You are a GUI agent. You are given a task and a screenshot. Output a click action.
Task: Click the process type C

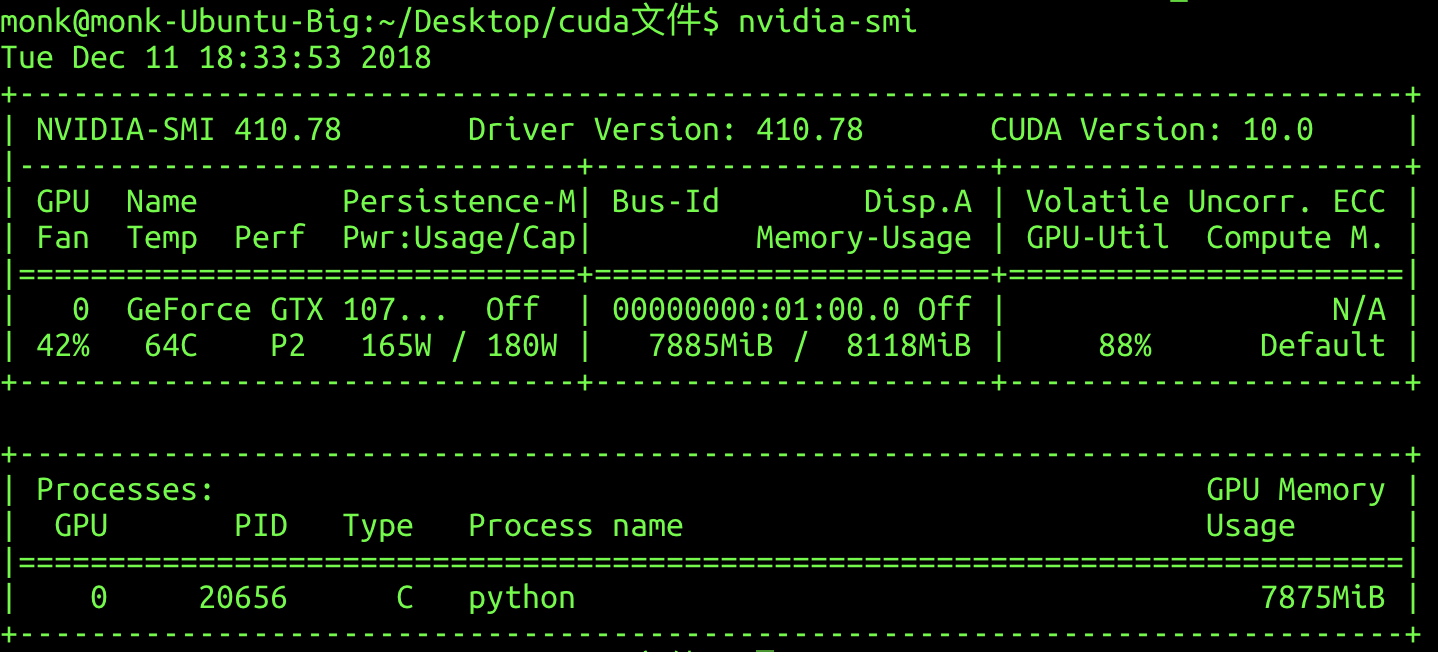[x=405, y=598]
